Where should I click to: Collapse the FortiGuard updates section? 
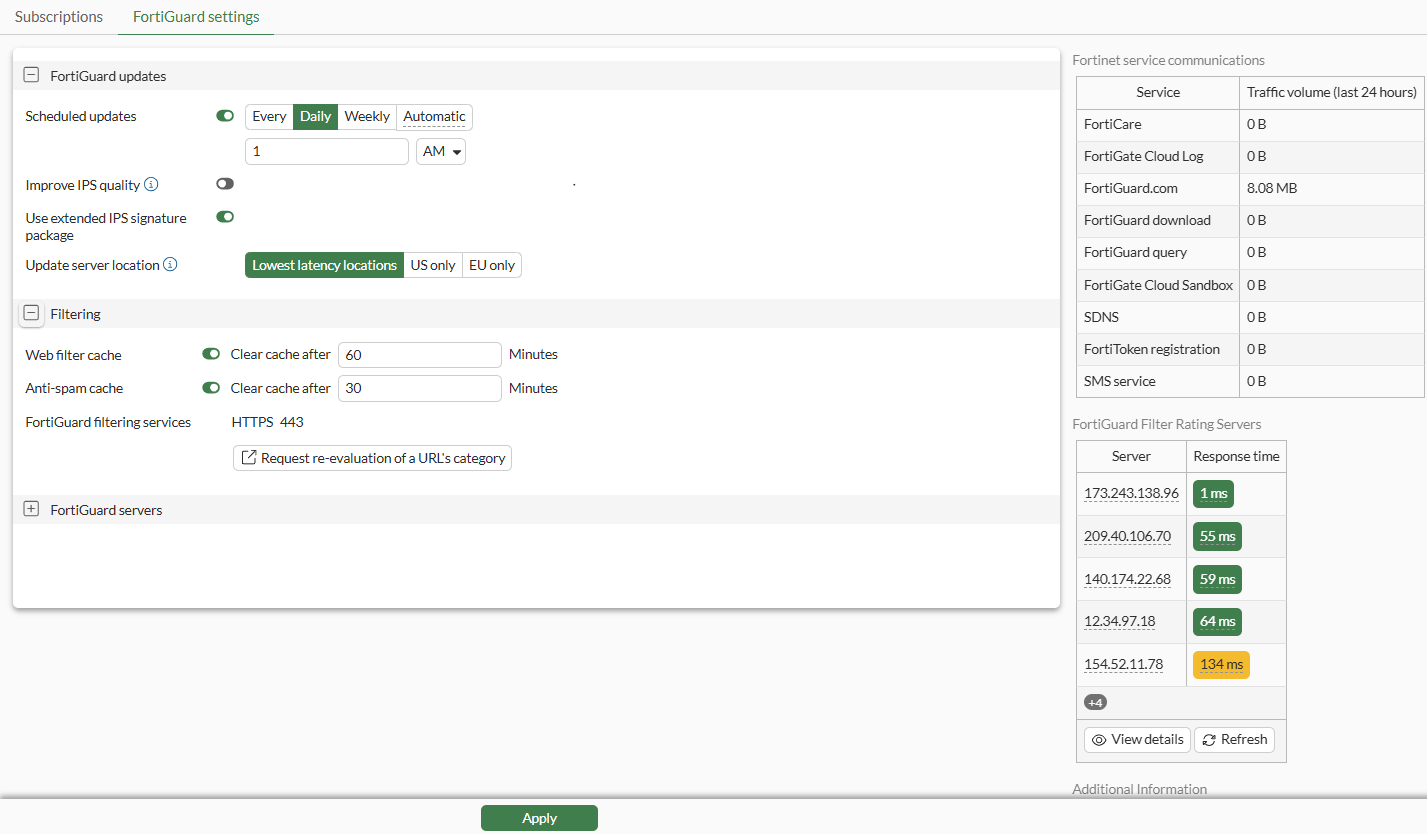[31, 75]
